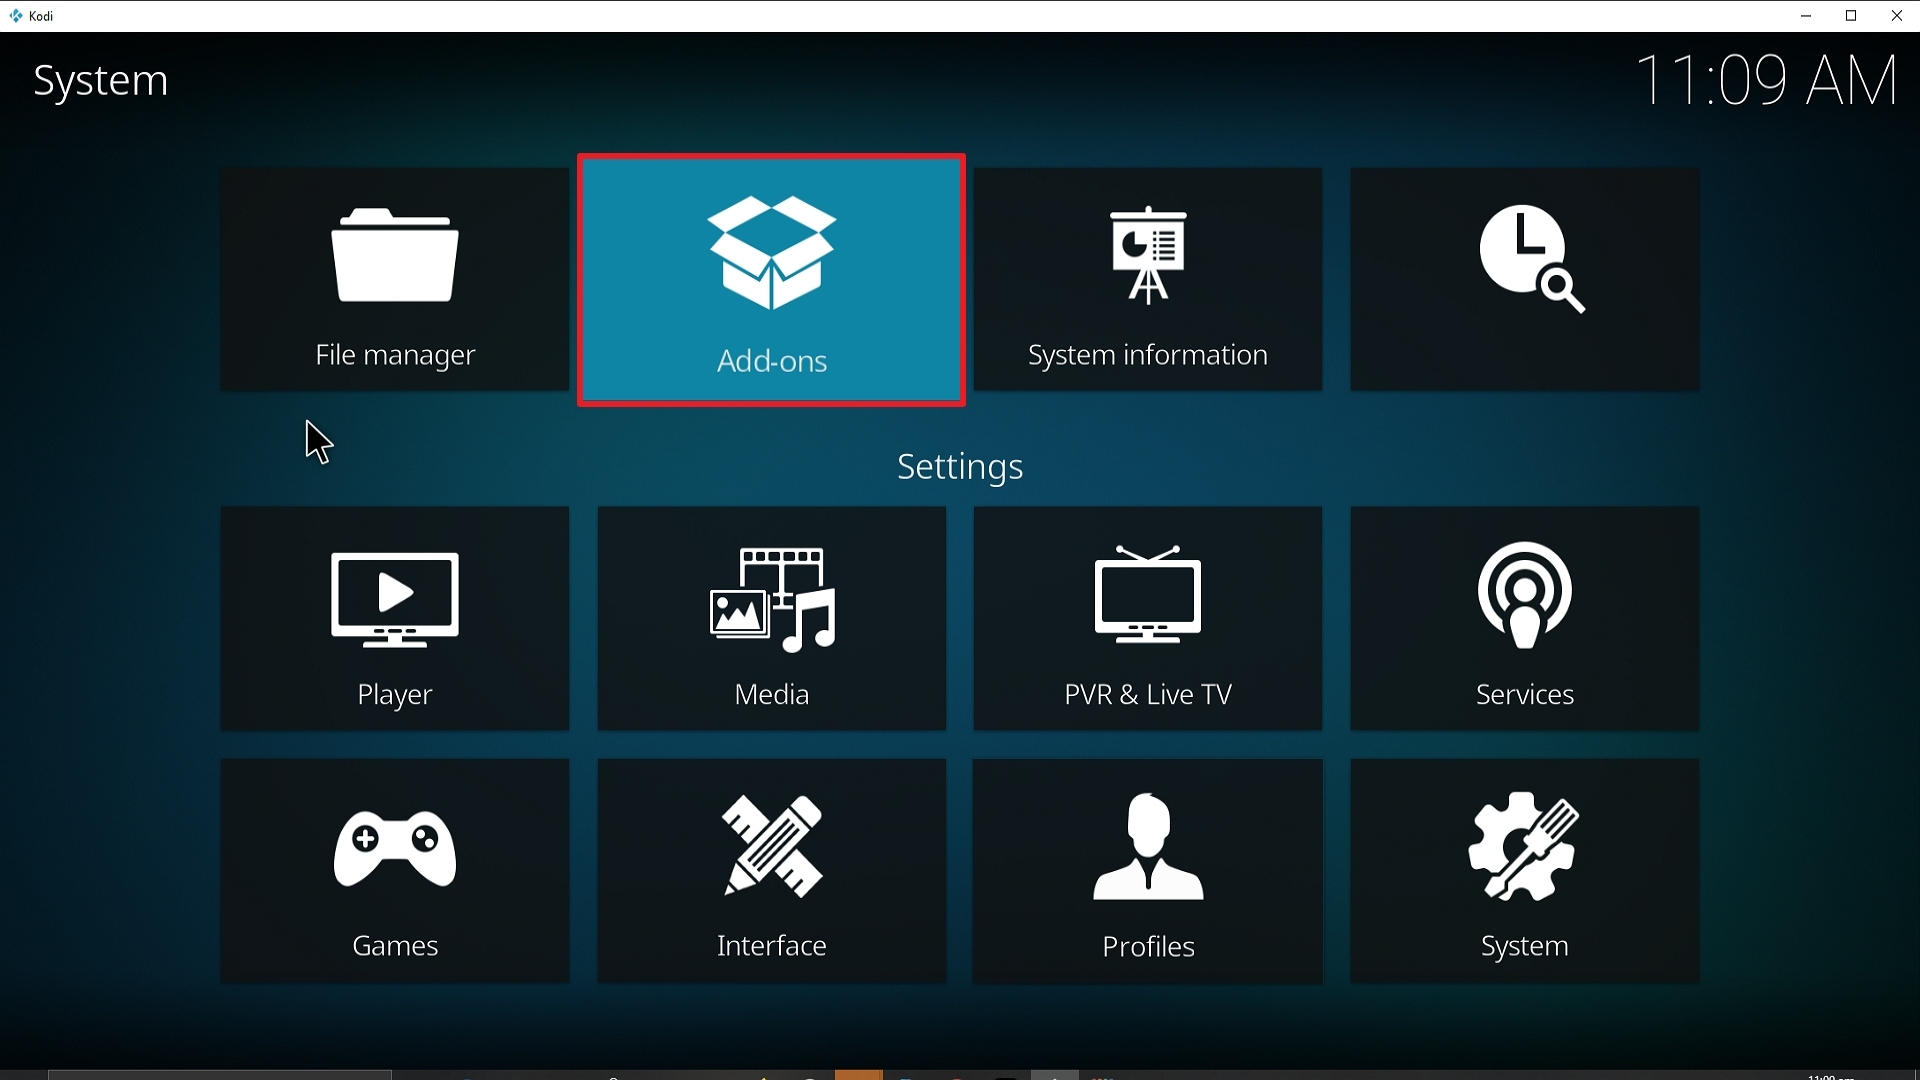
Task: Click the Kodi logo in title bar
Action: [x=16, y=16]
